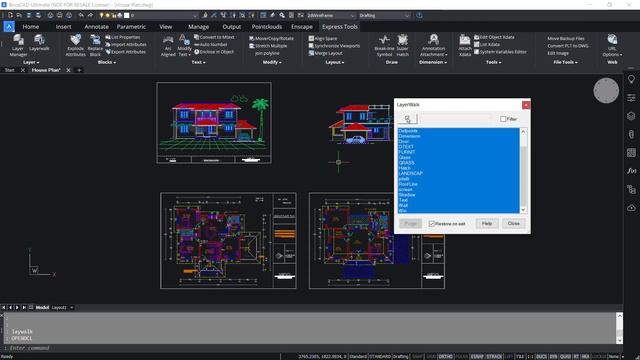This screenshot has width=640, height=360.
Task: Click the Help button in LayerWalk
Action: point(487,224)
